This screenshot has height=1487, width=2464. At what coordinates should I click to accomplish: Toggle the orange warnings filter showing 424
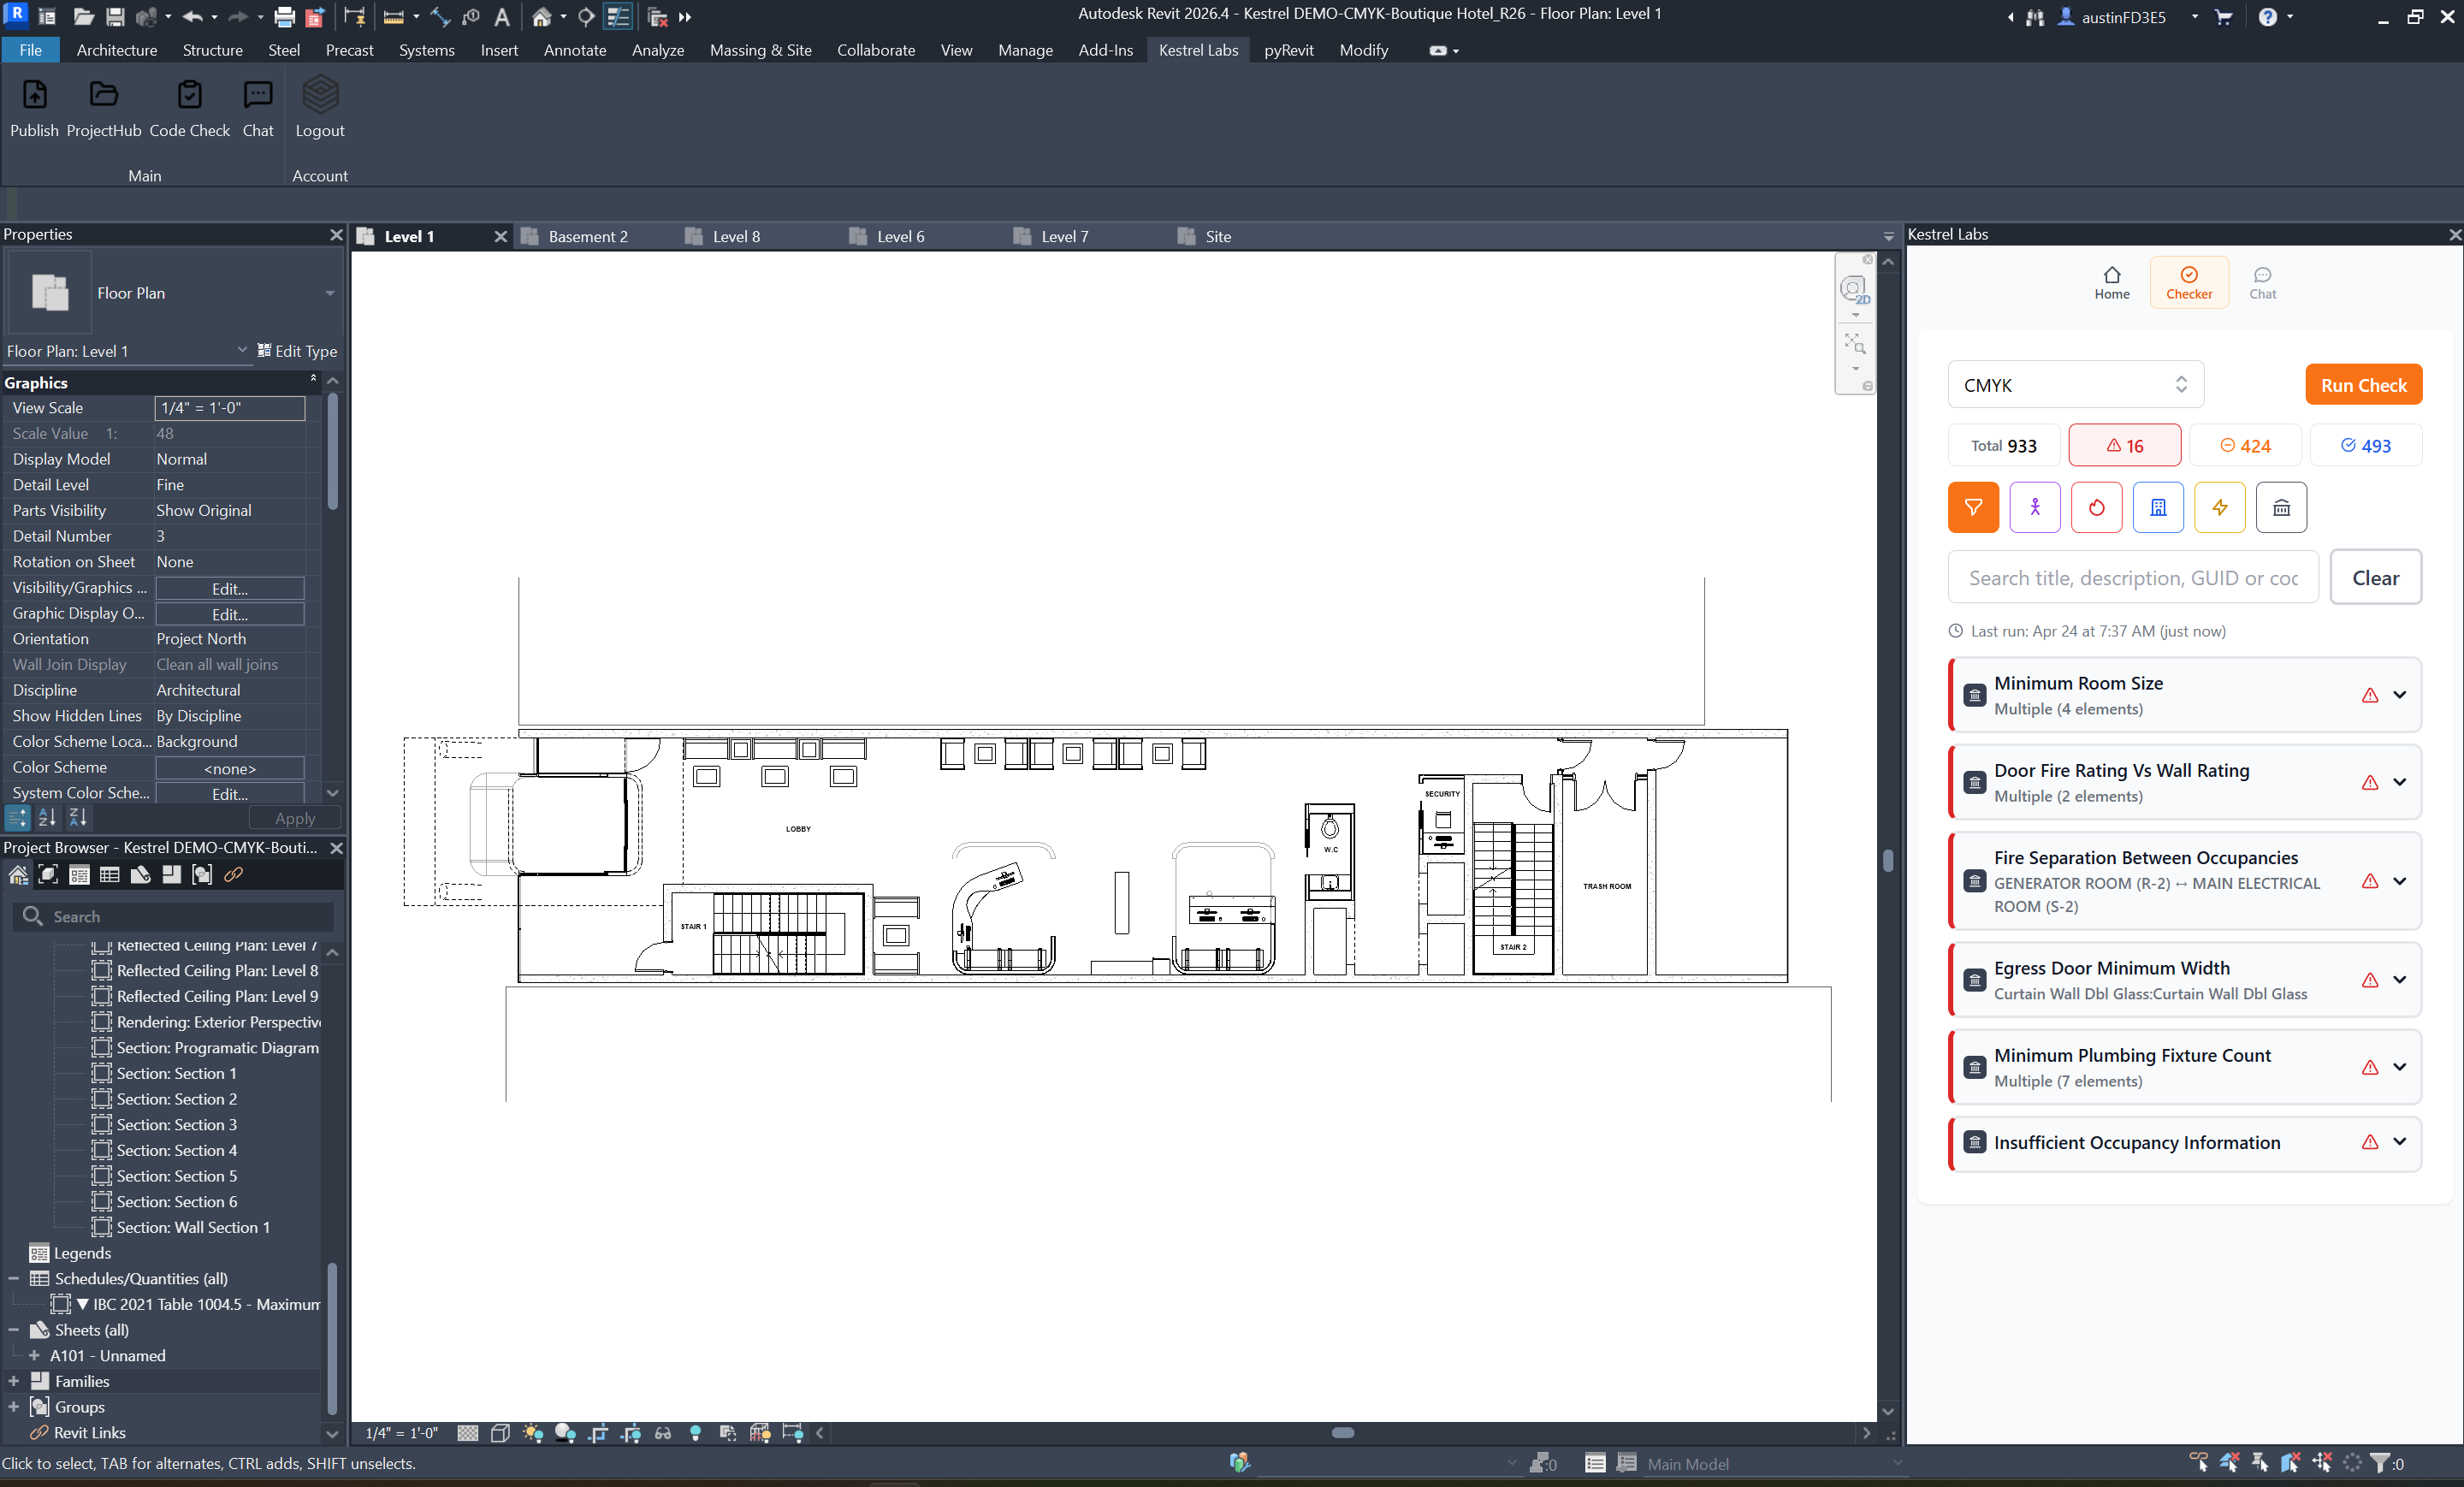pos(2245,445)
